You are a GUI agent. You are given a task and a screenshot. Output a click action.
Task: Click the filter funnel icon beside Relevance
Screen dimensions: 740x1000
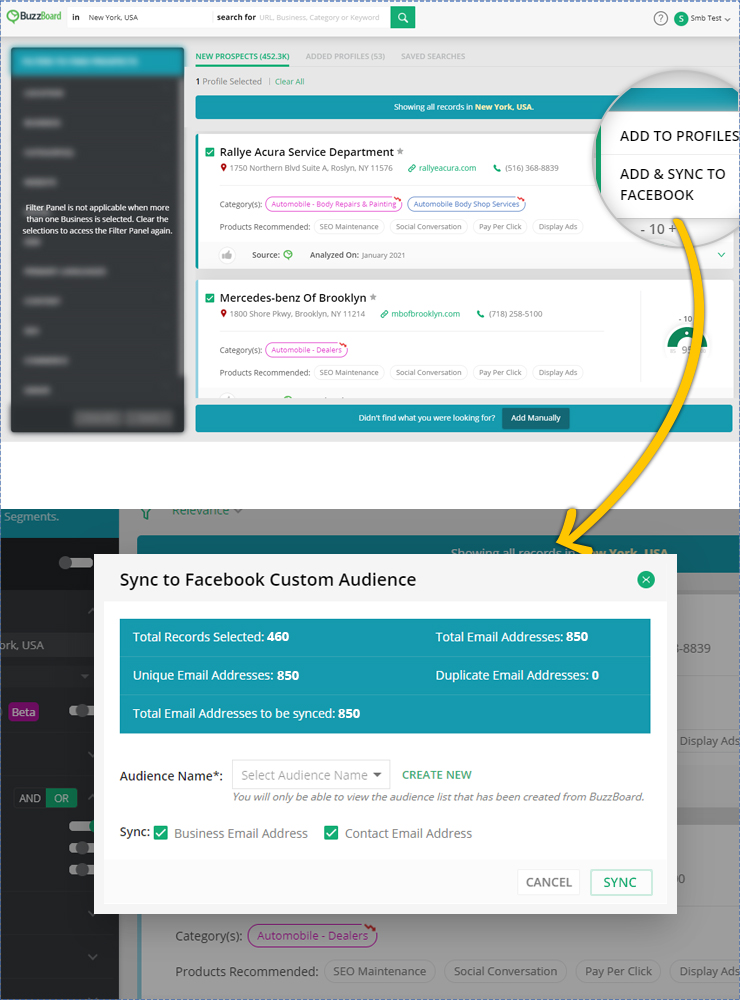(146, 512)
